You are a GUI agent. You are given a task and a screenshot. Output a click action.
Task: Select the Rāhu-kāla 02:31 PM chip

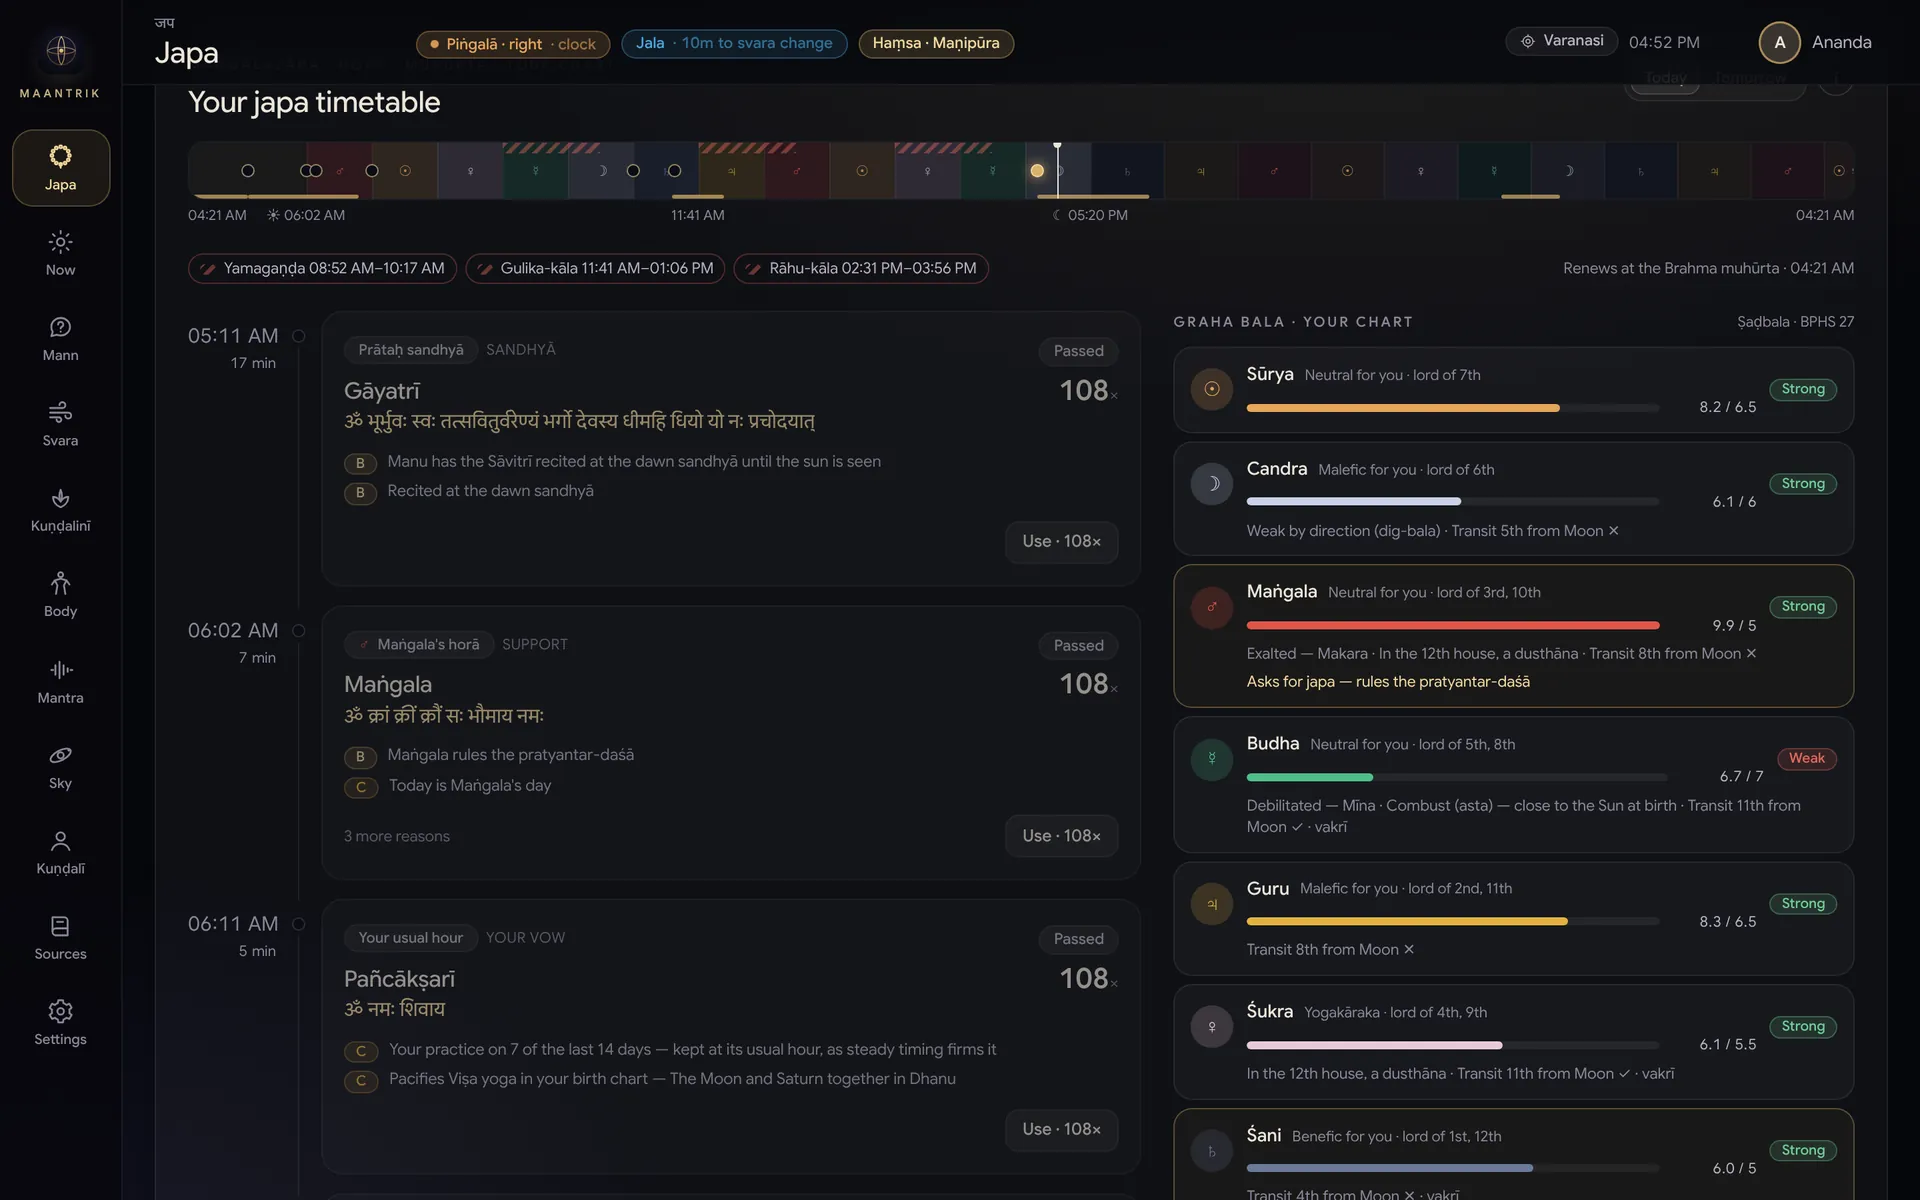tap(861, 269)
